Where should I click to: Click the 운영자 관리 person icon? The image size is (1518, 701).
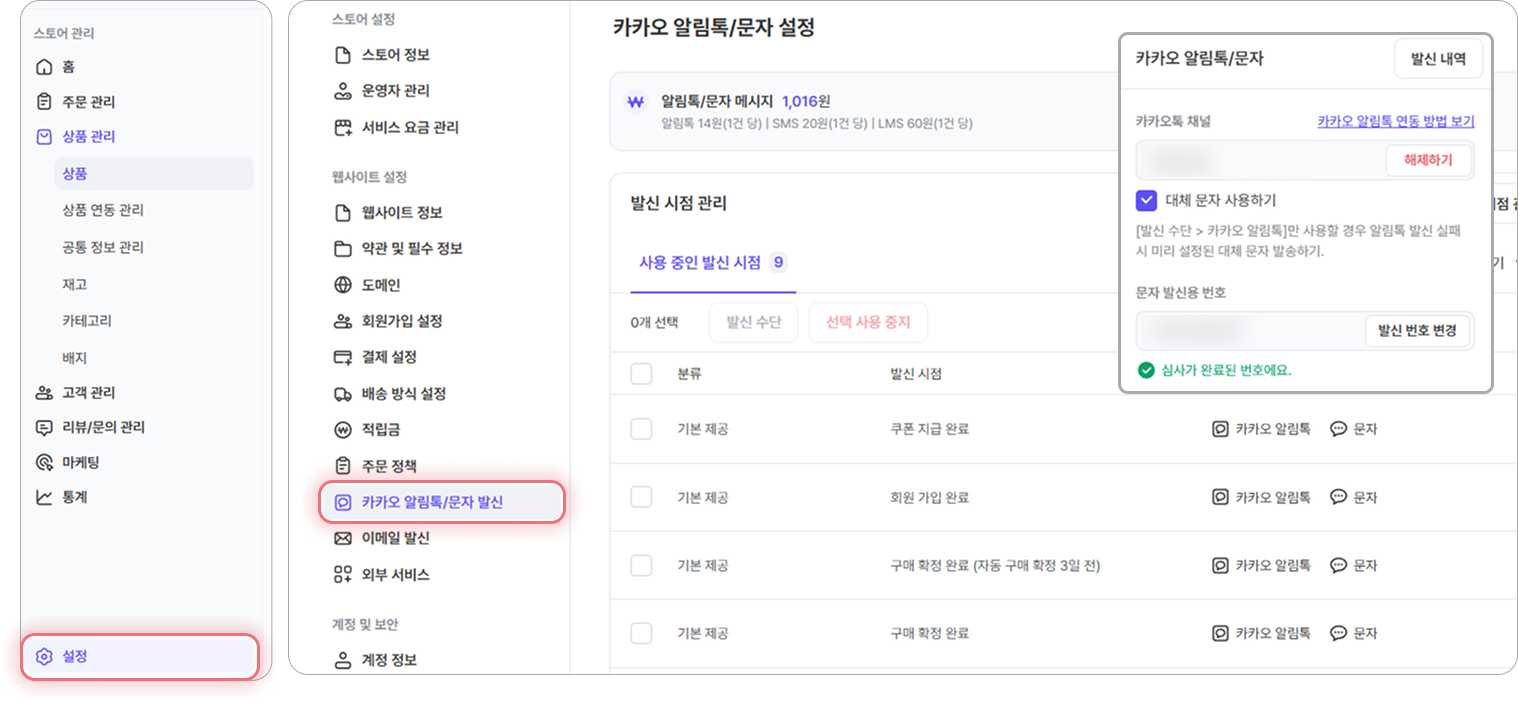click(x=343, y=91)
